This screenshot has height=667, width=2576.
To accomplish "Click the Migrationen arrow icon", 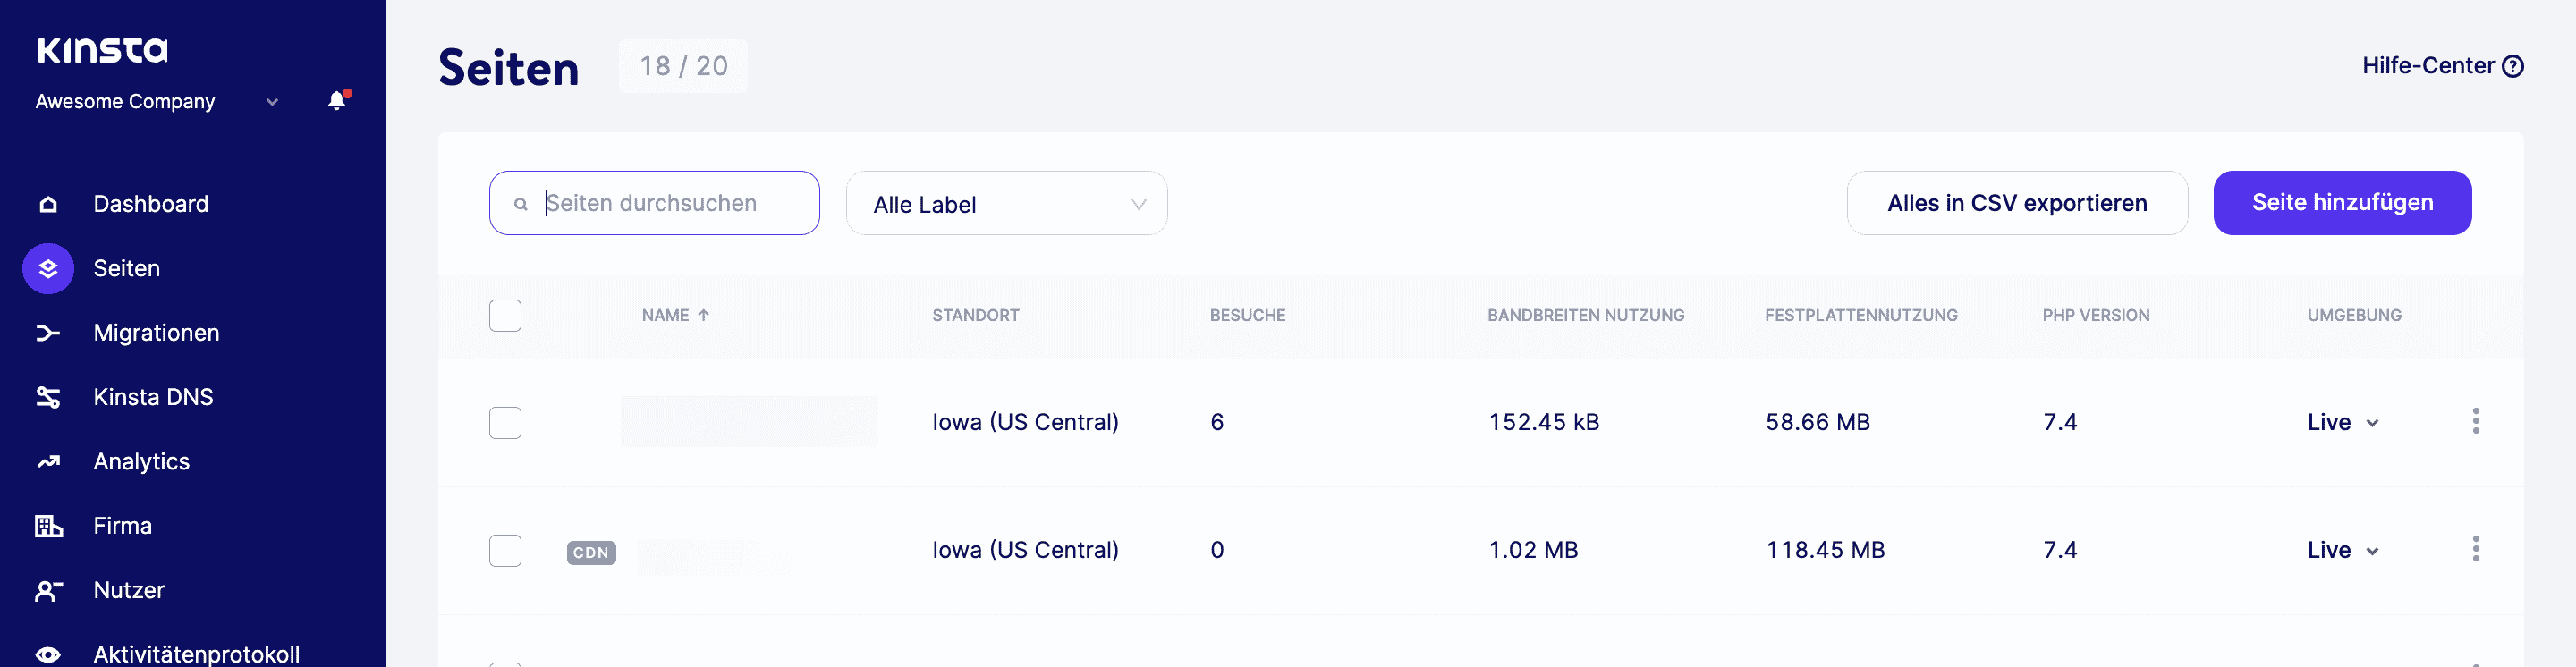I will [x=48, y=333].
